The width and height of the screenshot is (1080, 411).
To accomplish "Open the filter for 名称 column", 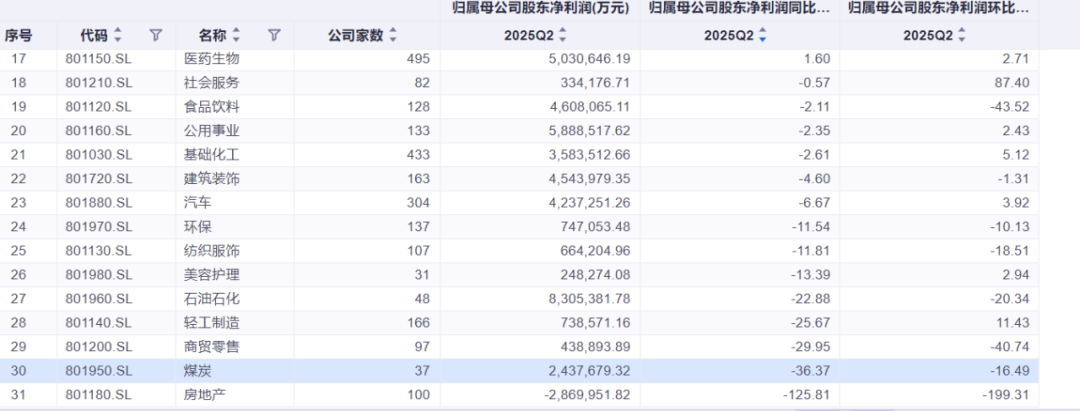I will point(274,35).
